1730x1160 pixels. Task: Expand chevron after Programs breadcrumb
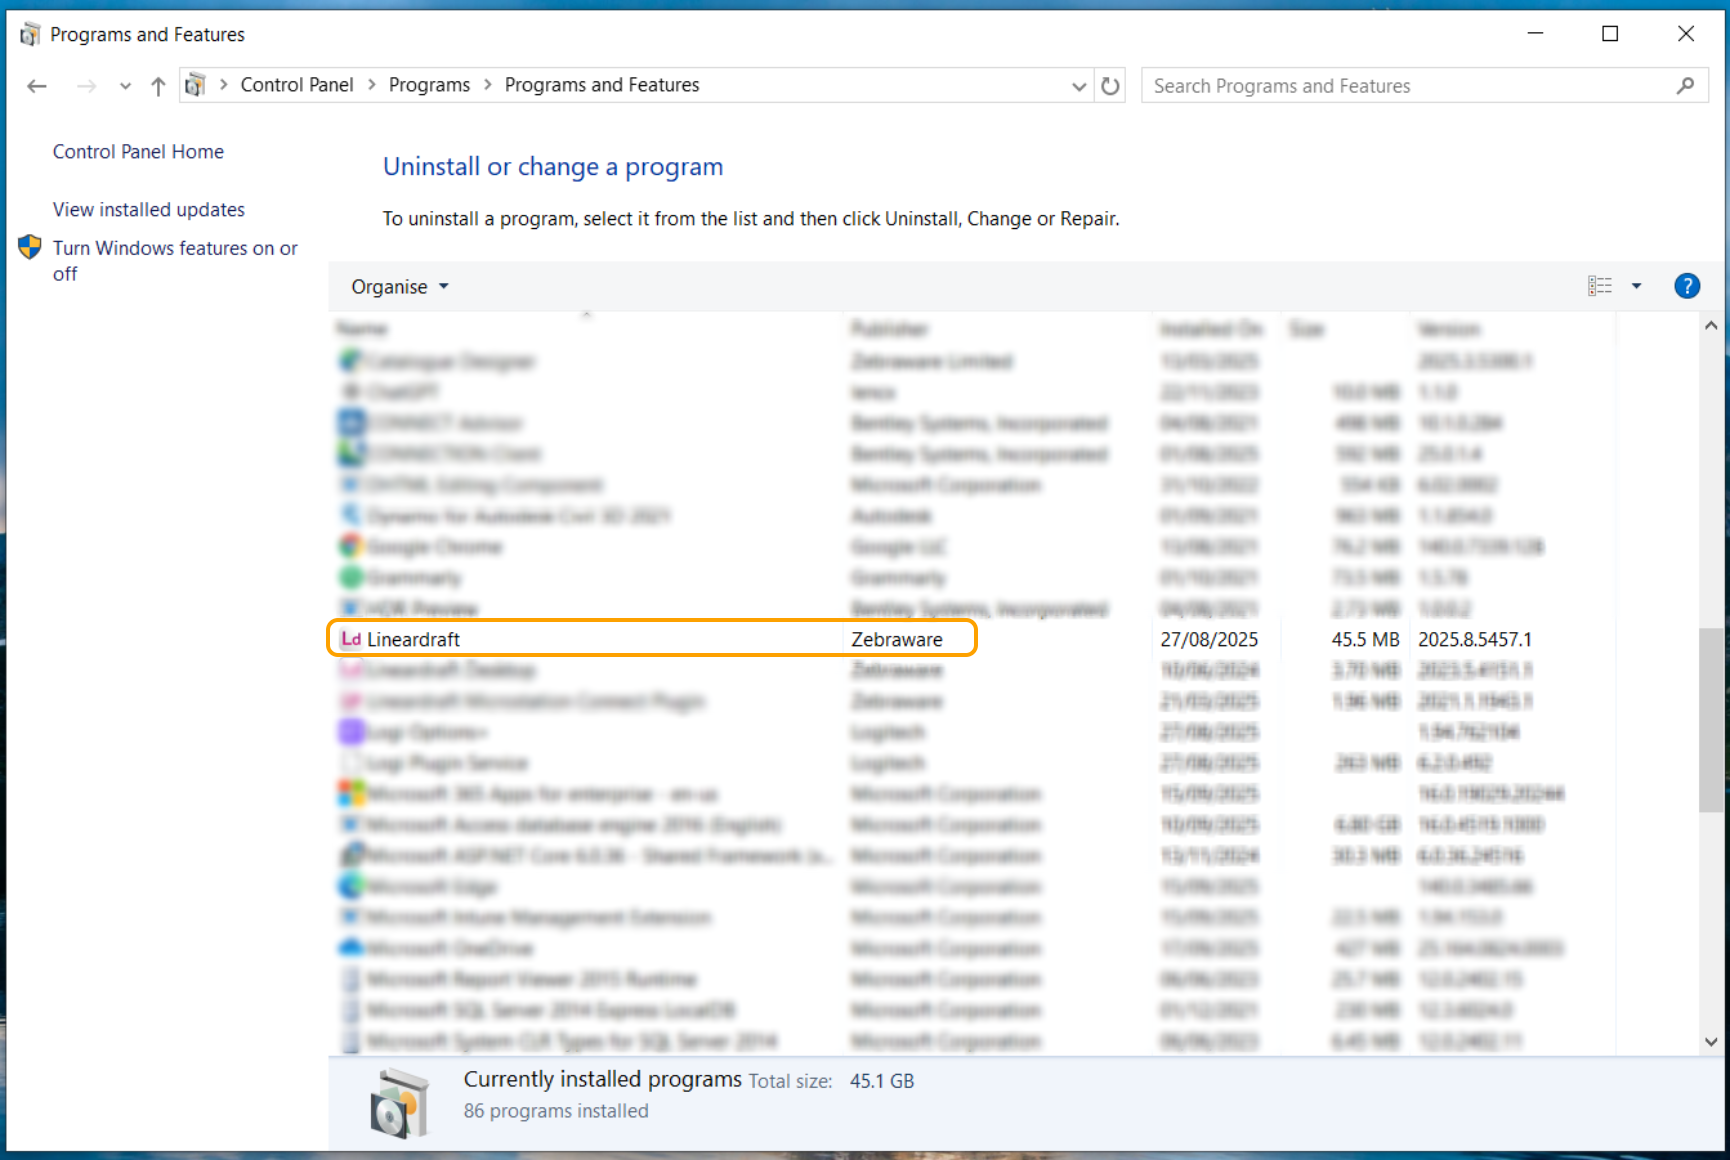click(x=488, y=85)
